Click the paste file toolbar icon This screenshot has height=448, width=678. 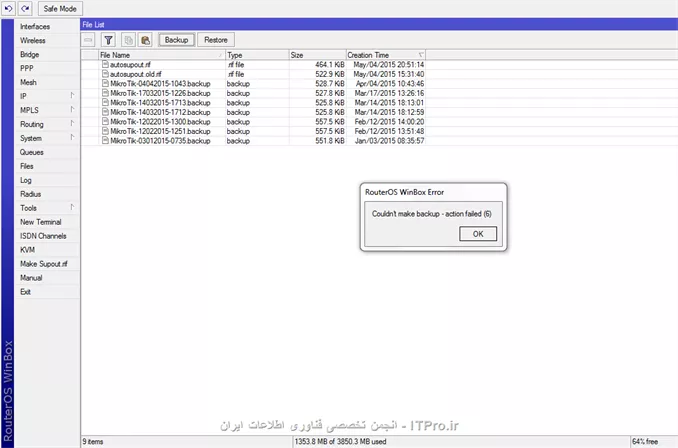point(146,40)
